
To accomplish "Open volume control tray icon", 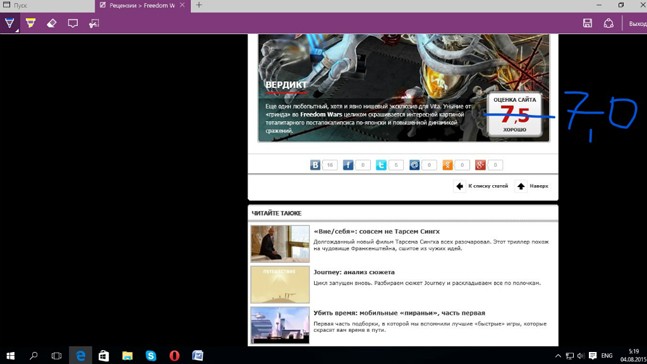I will (x=581, y=356).
